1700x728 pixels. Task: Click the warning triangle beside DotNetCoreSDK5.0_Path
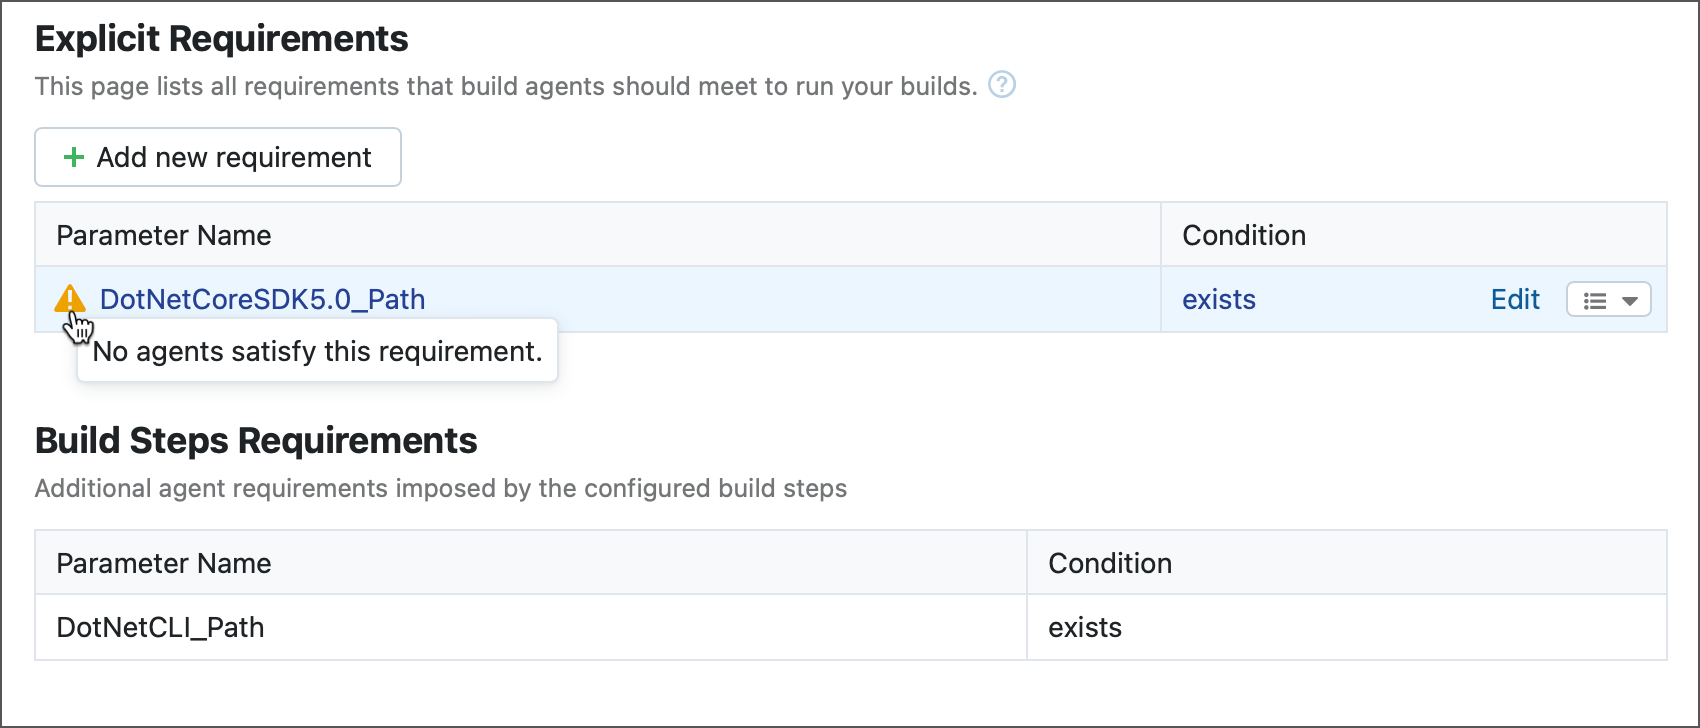[70, 299]
